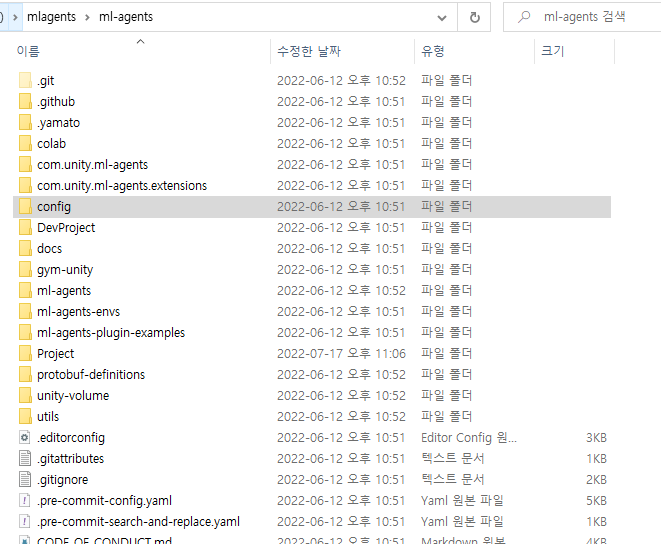Sort by the 수정한 날짜 column header

309,51
